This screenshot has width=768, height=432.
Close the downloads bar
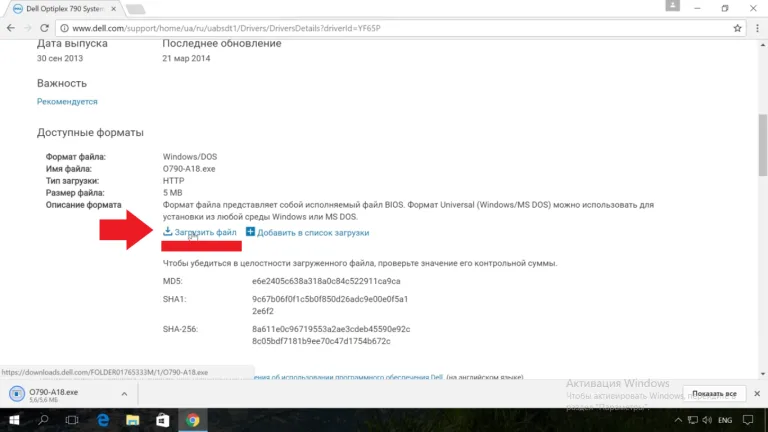[x=757, y=394]
